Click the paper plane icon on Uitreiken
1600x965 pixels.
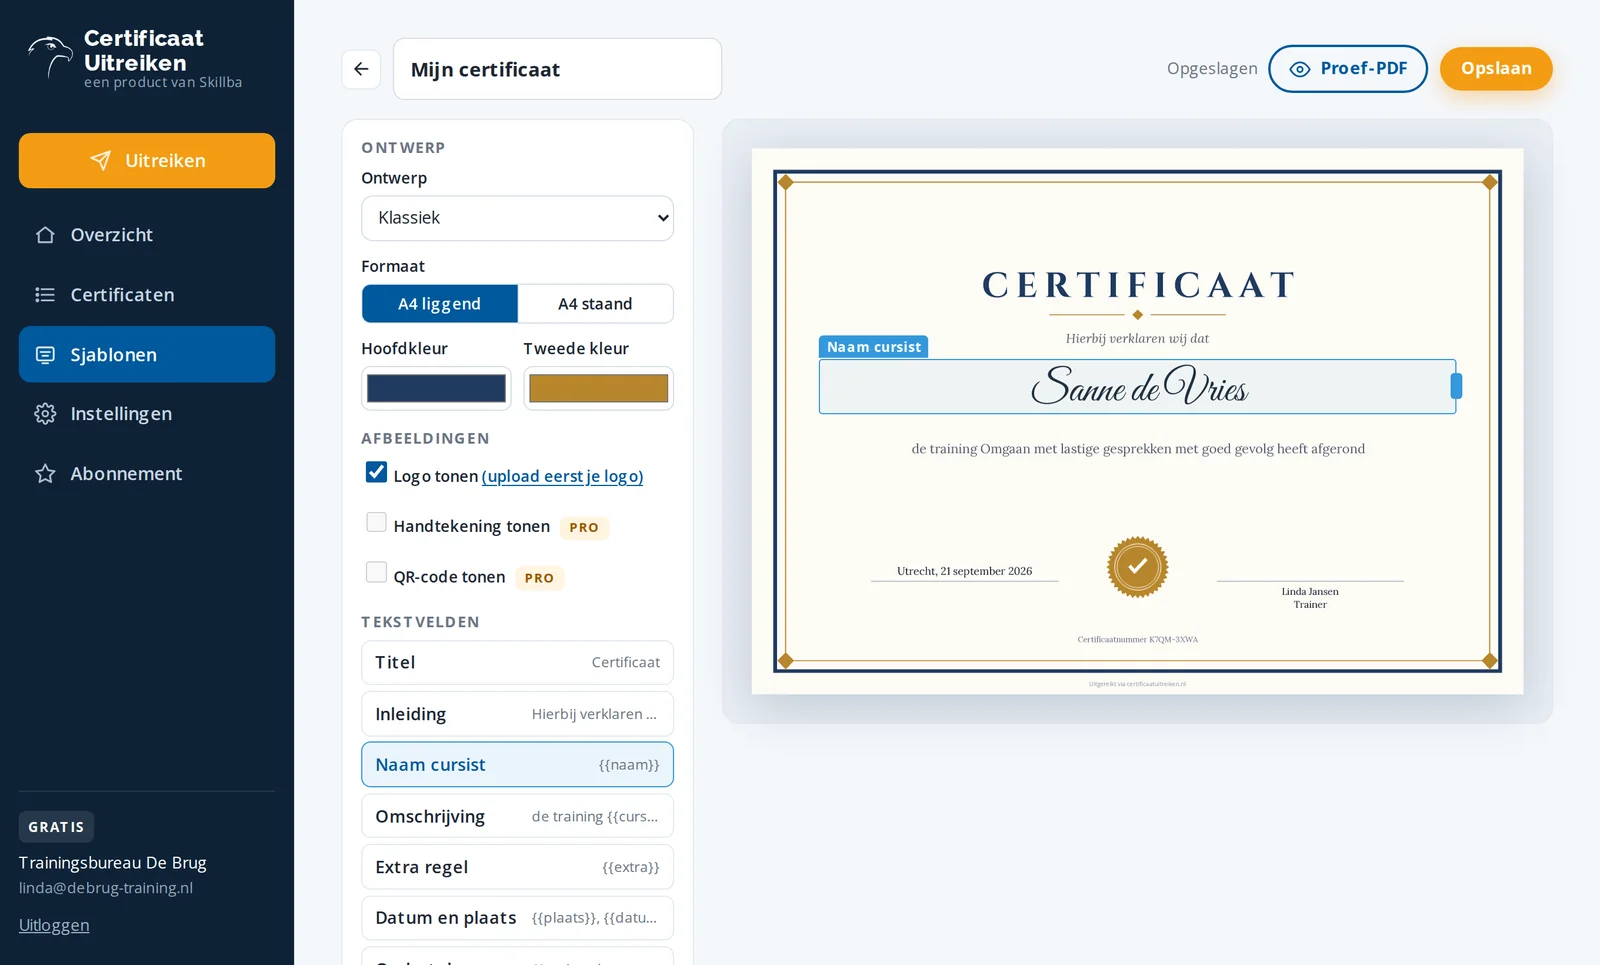pyautogui.click(x=100, y=160)
